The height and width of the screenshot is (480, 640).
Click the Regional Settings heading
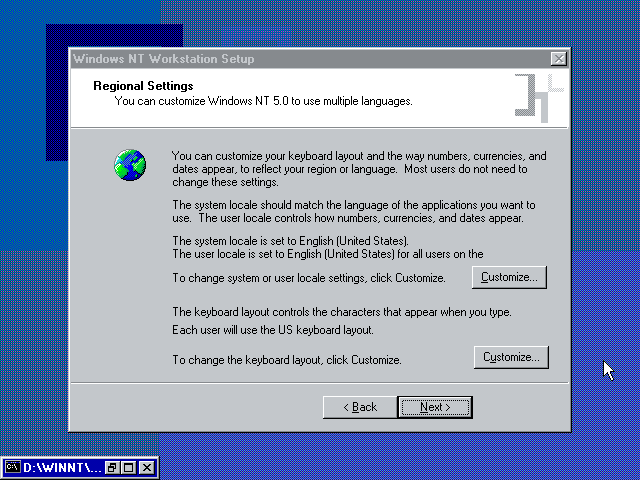coord(143,86)
